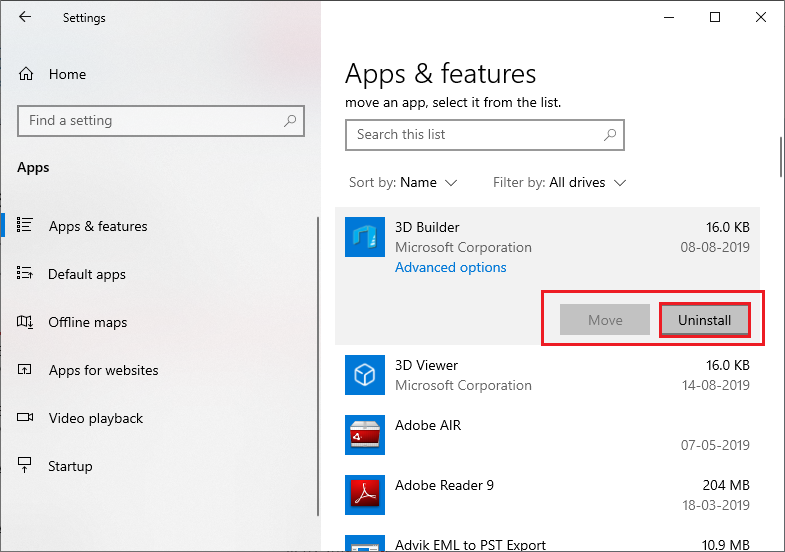Maximize the Settings window

(x=715, y=17)
